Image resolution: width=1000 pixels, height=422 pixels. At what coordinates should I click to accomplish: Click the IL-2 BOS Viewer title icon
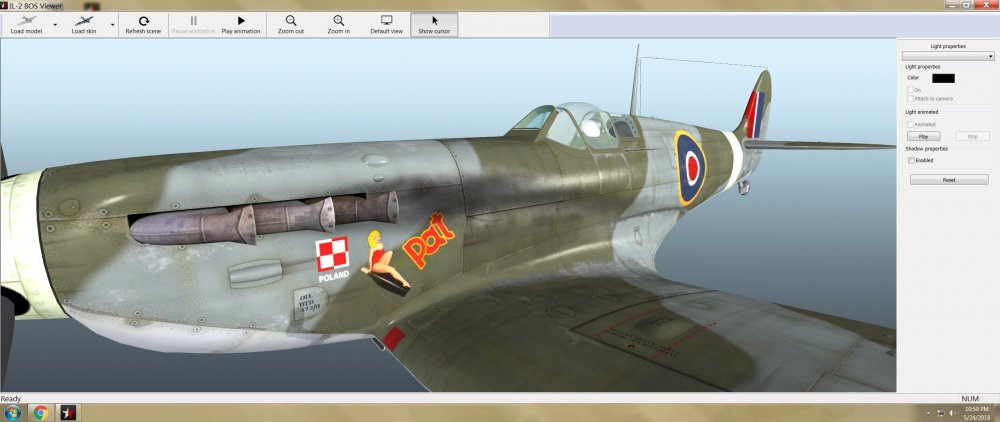[x=4, y=5]
